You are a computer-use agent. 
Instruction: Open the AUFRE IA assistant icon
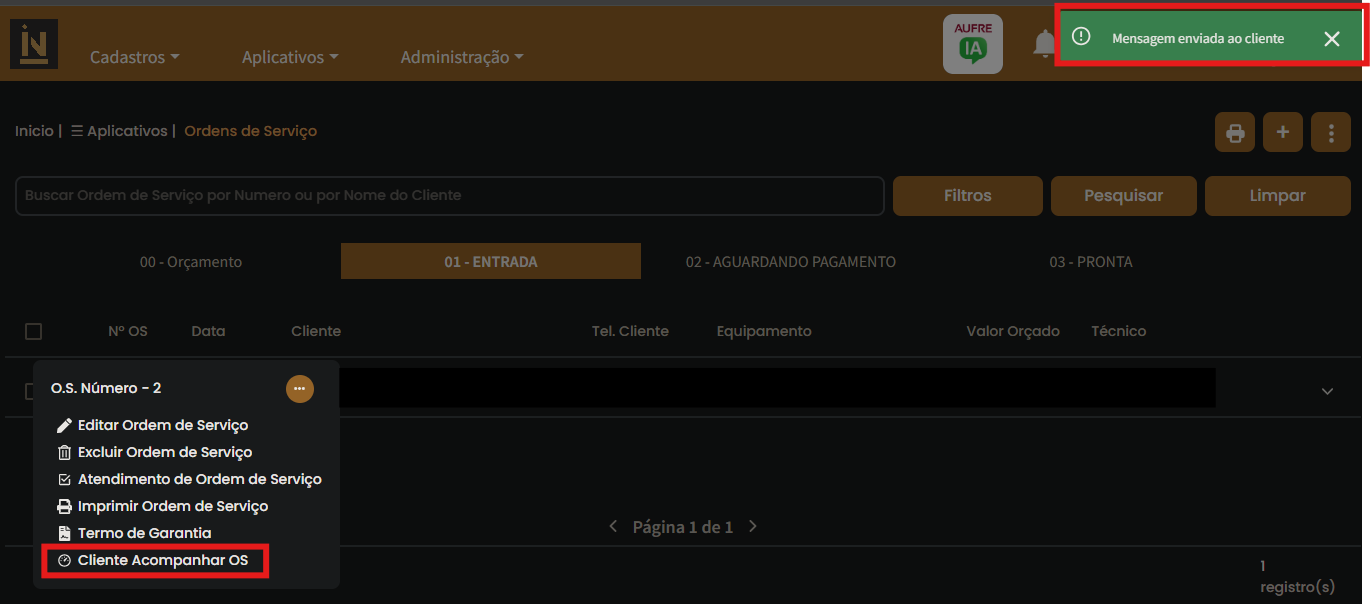point(972,44)
